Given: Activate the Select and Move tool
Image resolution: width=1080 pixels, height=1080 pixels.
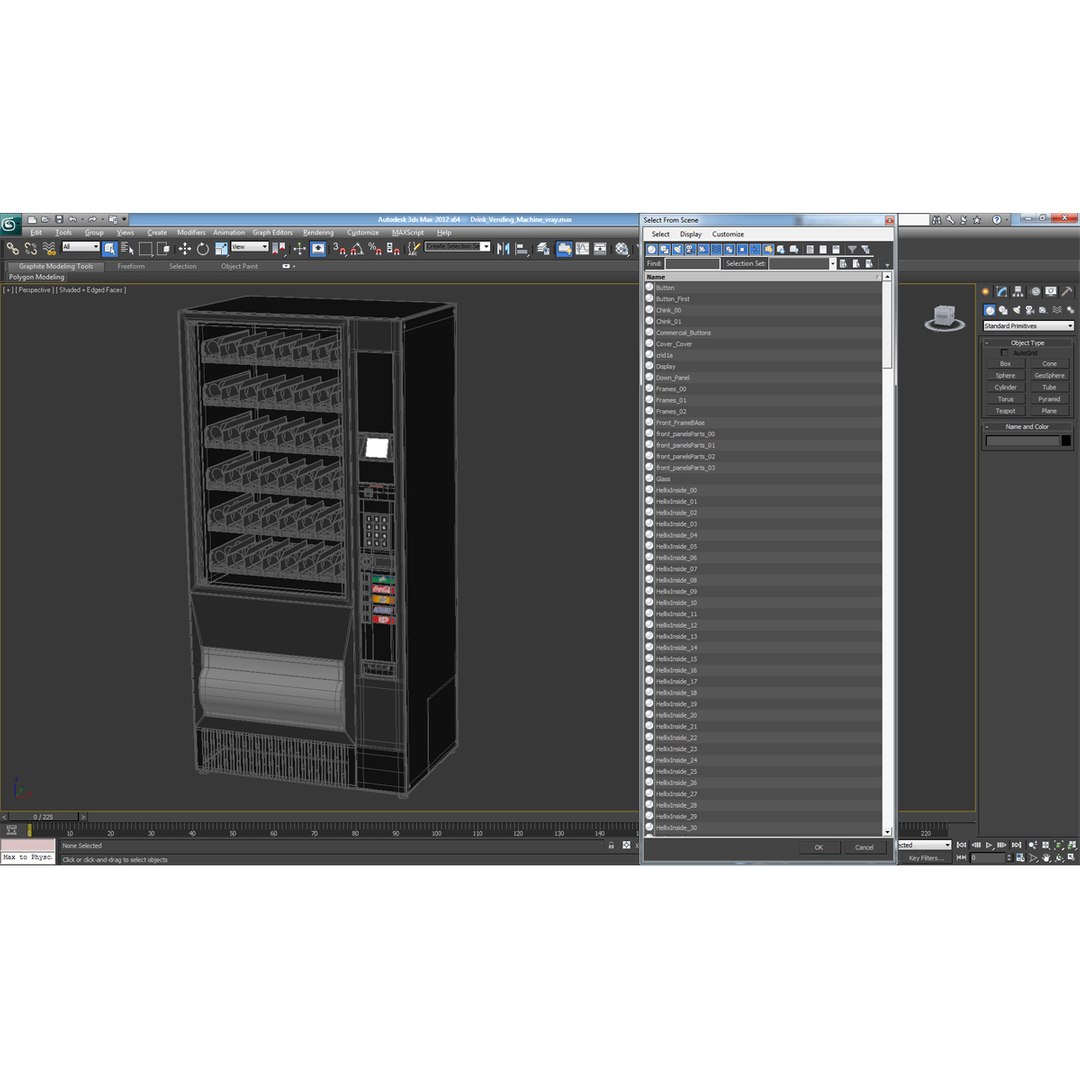Looking at the screenshot, I should tap(185, 249).
